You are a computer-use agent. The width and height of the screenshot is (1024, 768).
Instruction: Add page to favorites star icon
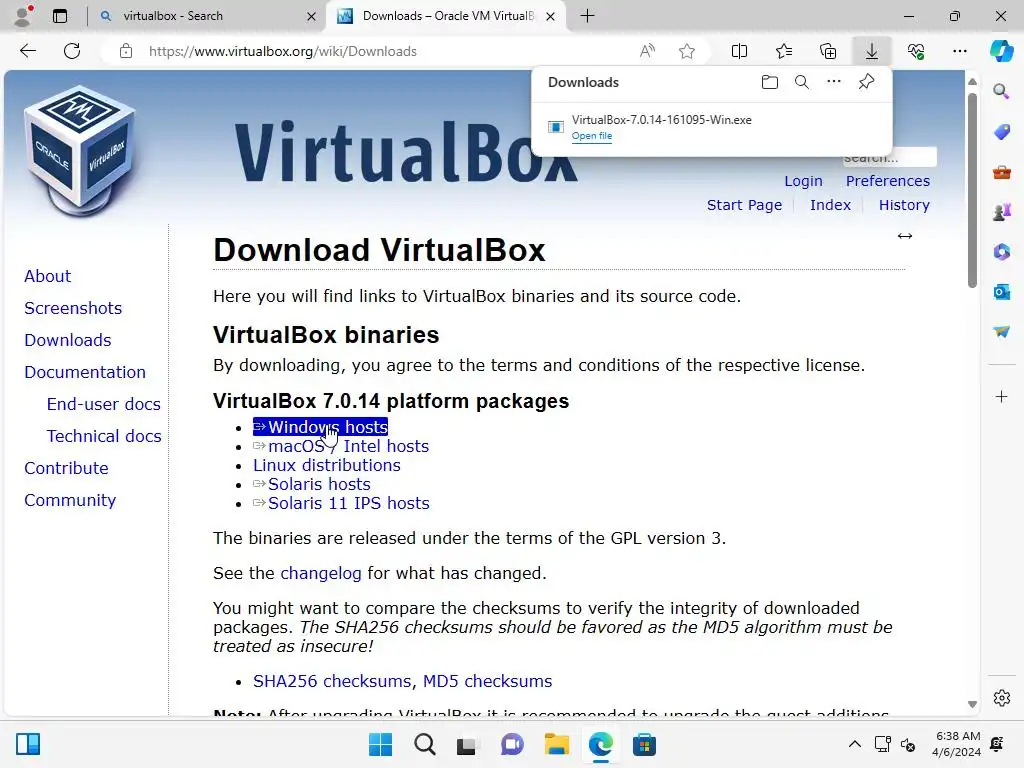pos(686,51)
